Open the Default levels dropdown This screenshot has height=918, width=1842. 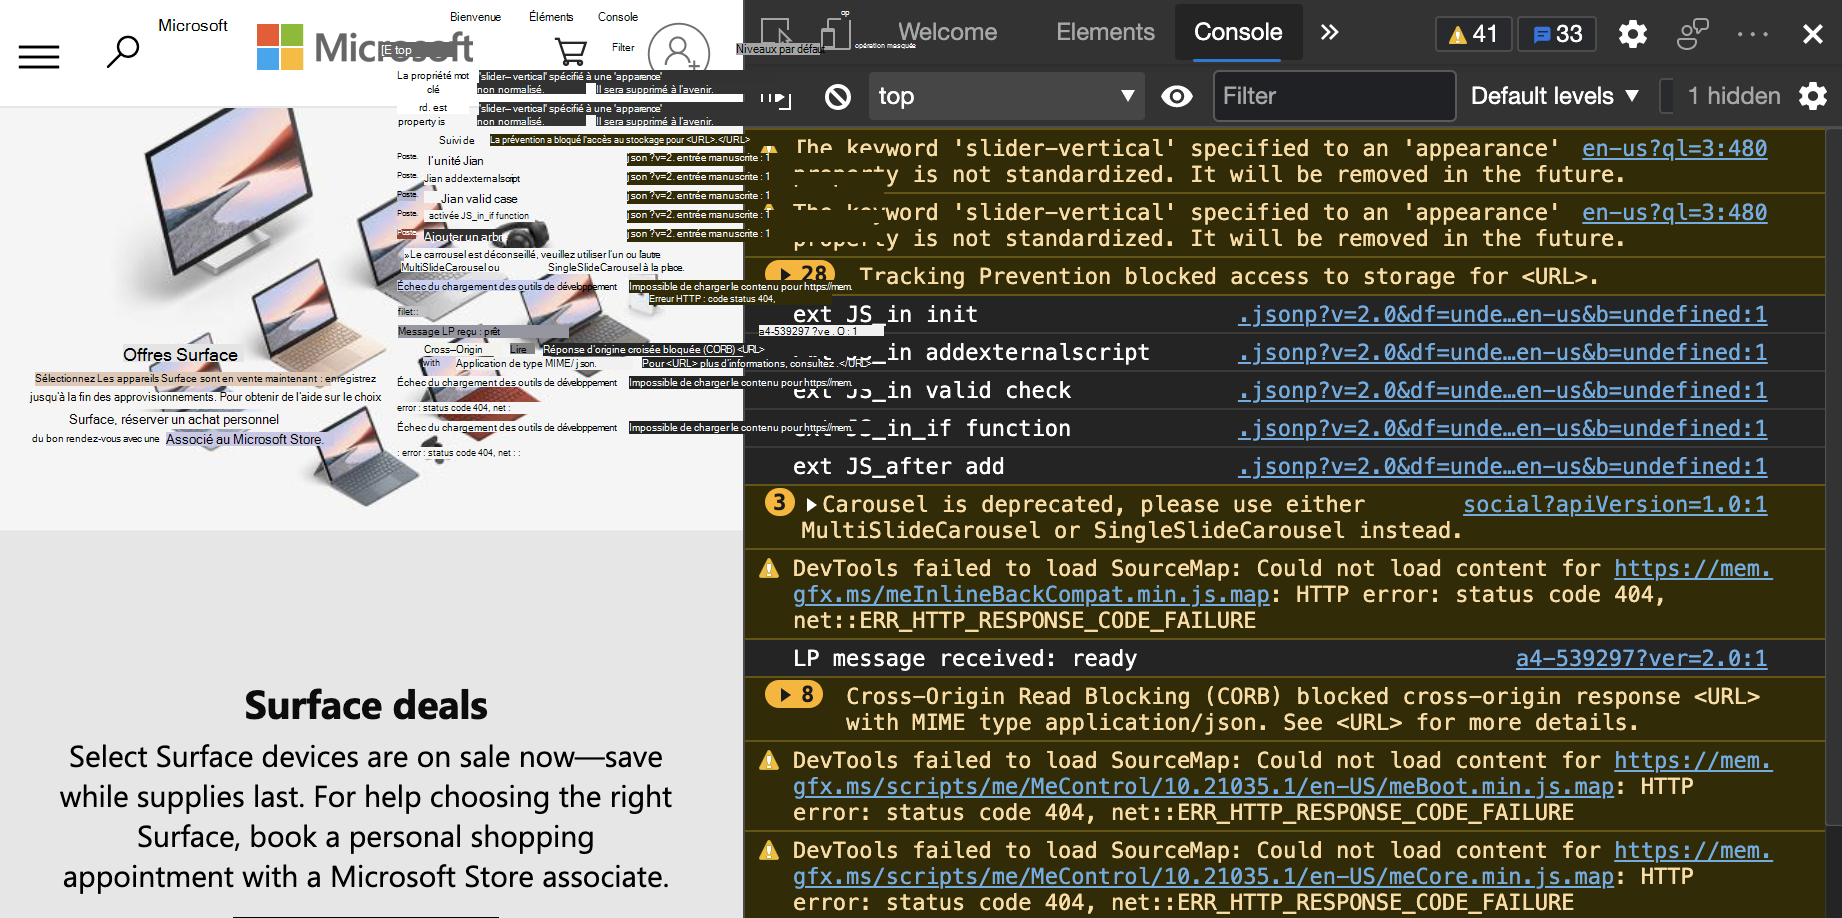(1555, 96)
